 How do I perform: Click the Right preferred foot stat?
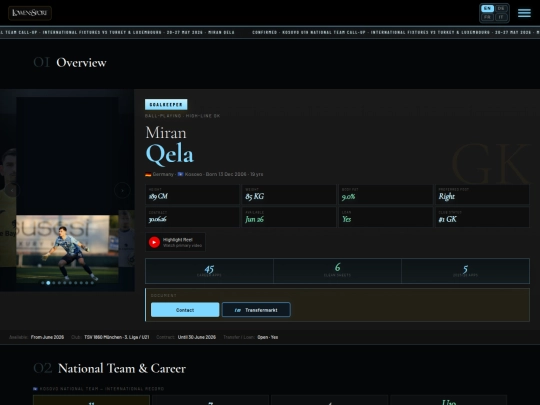pyautogui.click(x=482, y=195)
